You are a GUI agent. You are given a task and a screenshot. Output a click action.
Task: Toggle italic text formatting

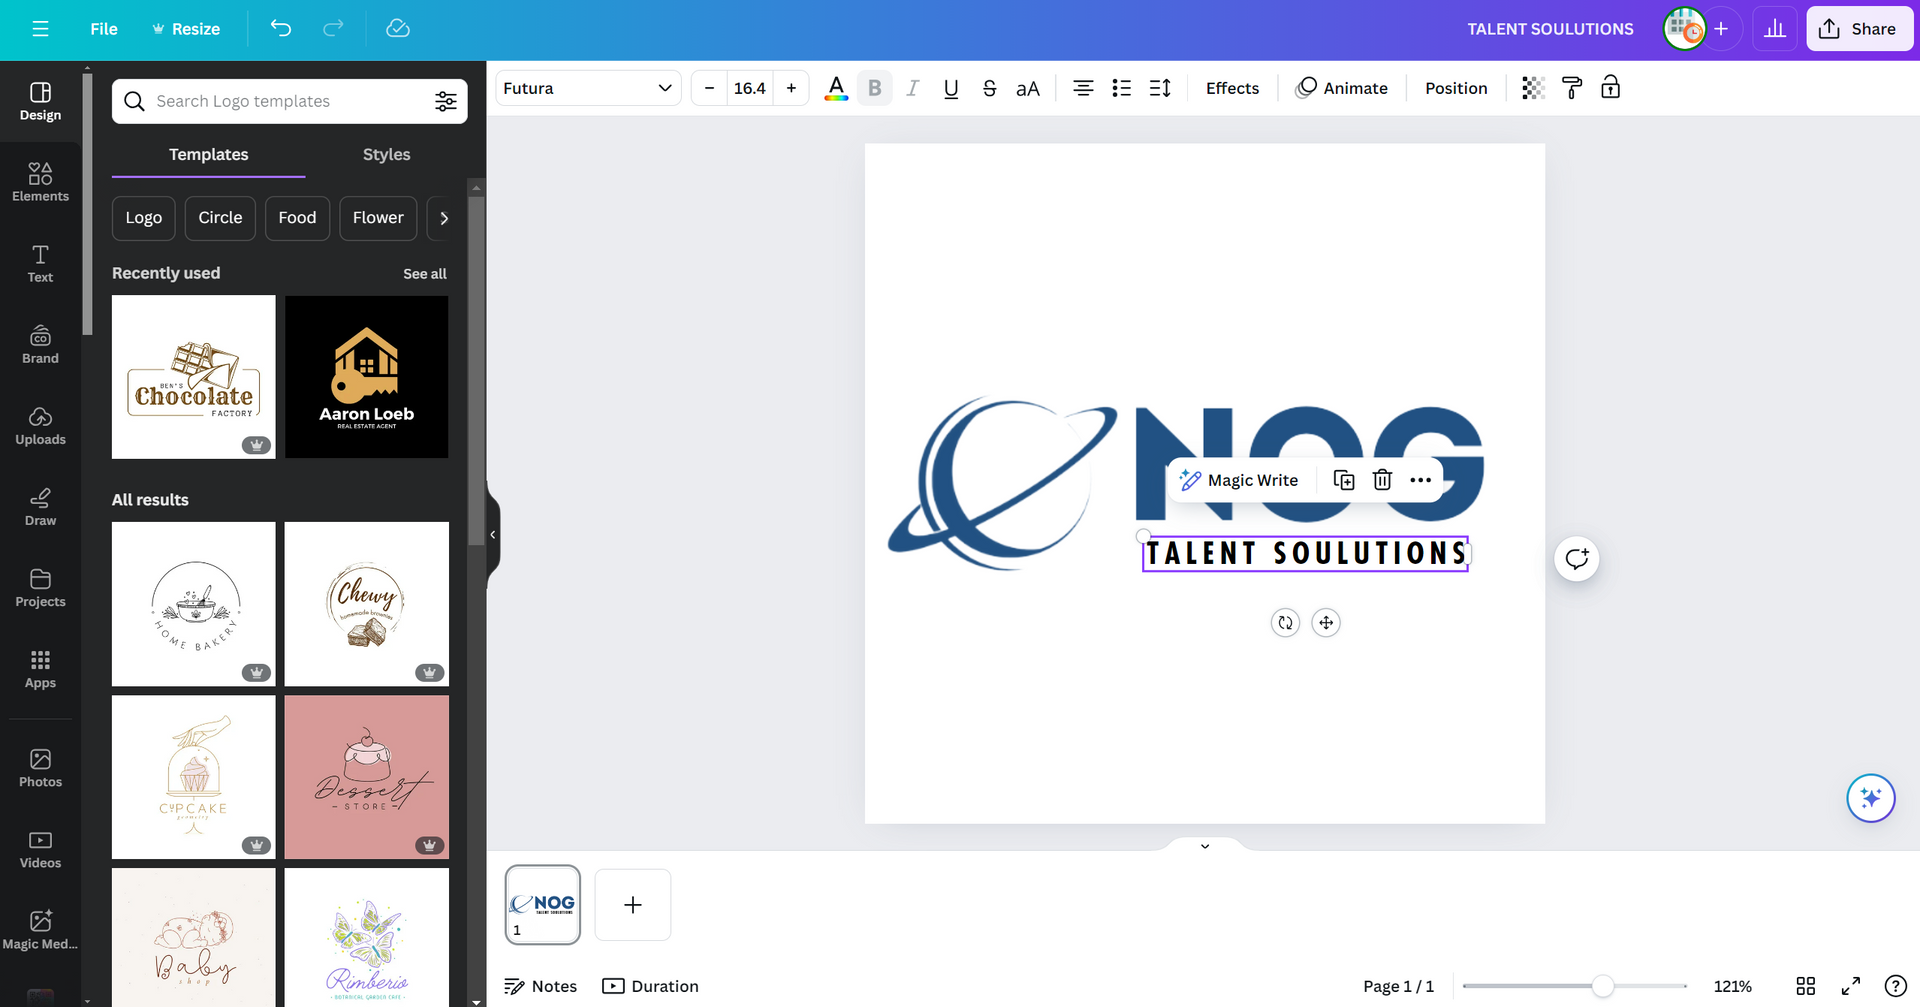(x=912, y=88)
